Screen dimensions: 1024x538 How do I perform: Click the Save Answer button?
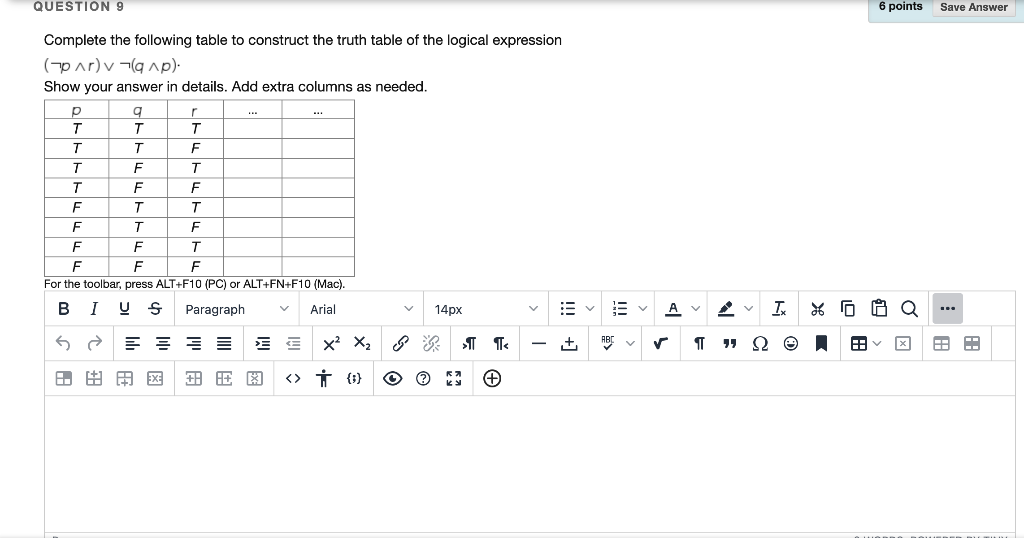tap(974, 7)
